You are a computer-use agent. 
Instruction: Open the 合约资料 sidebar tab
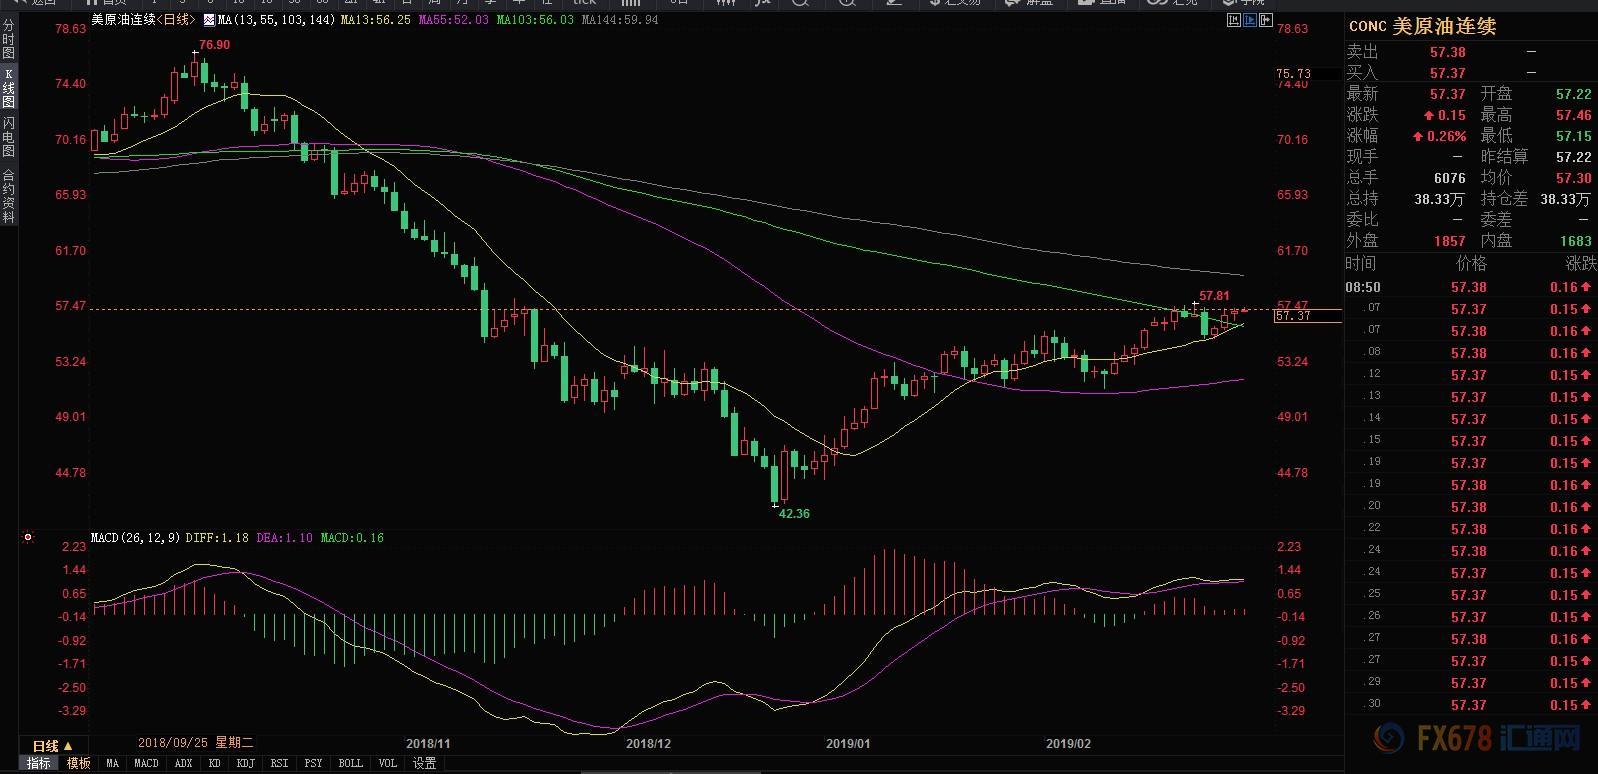coord(9,195)
